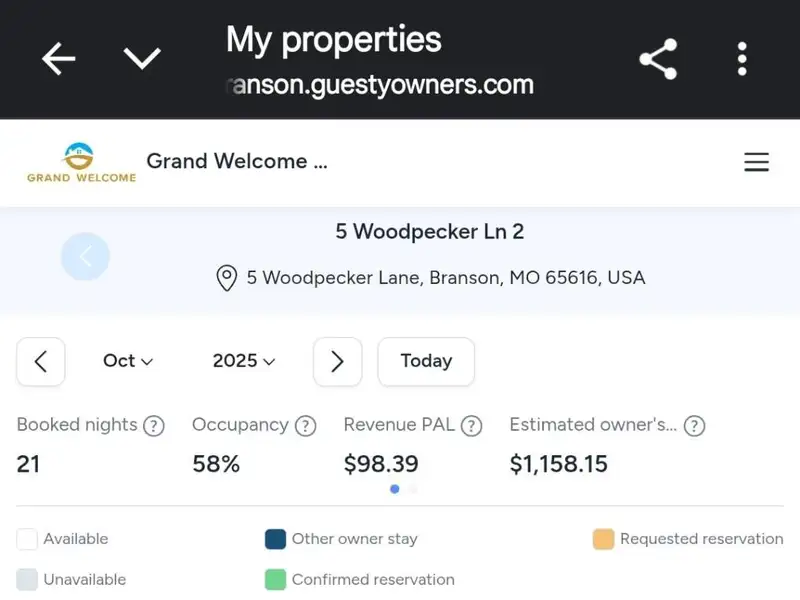Show the Occupancy help info

pyautogui.click(x=306, y=426)
